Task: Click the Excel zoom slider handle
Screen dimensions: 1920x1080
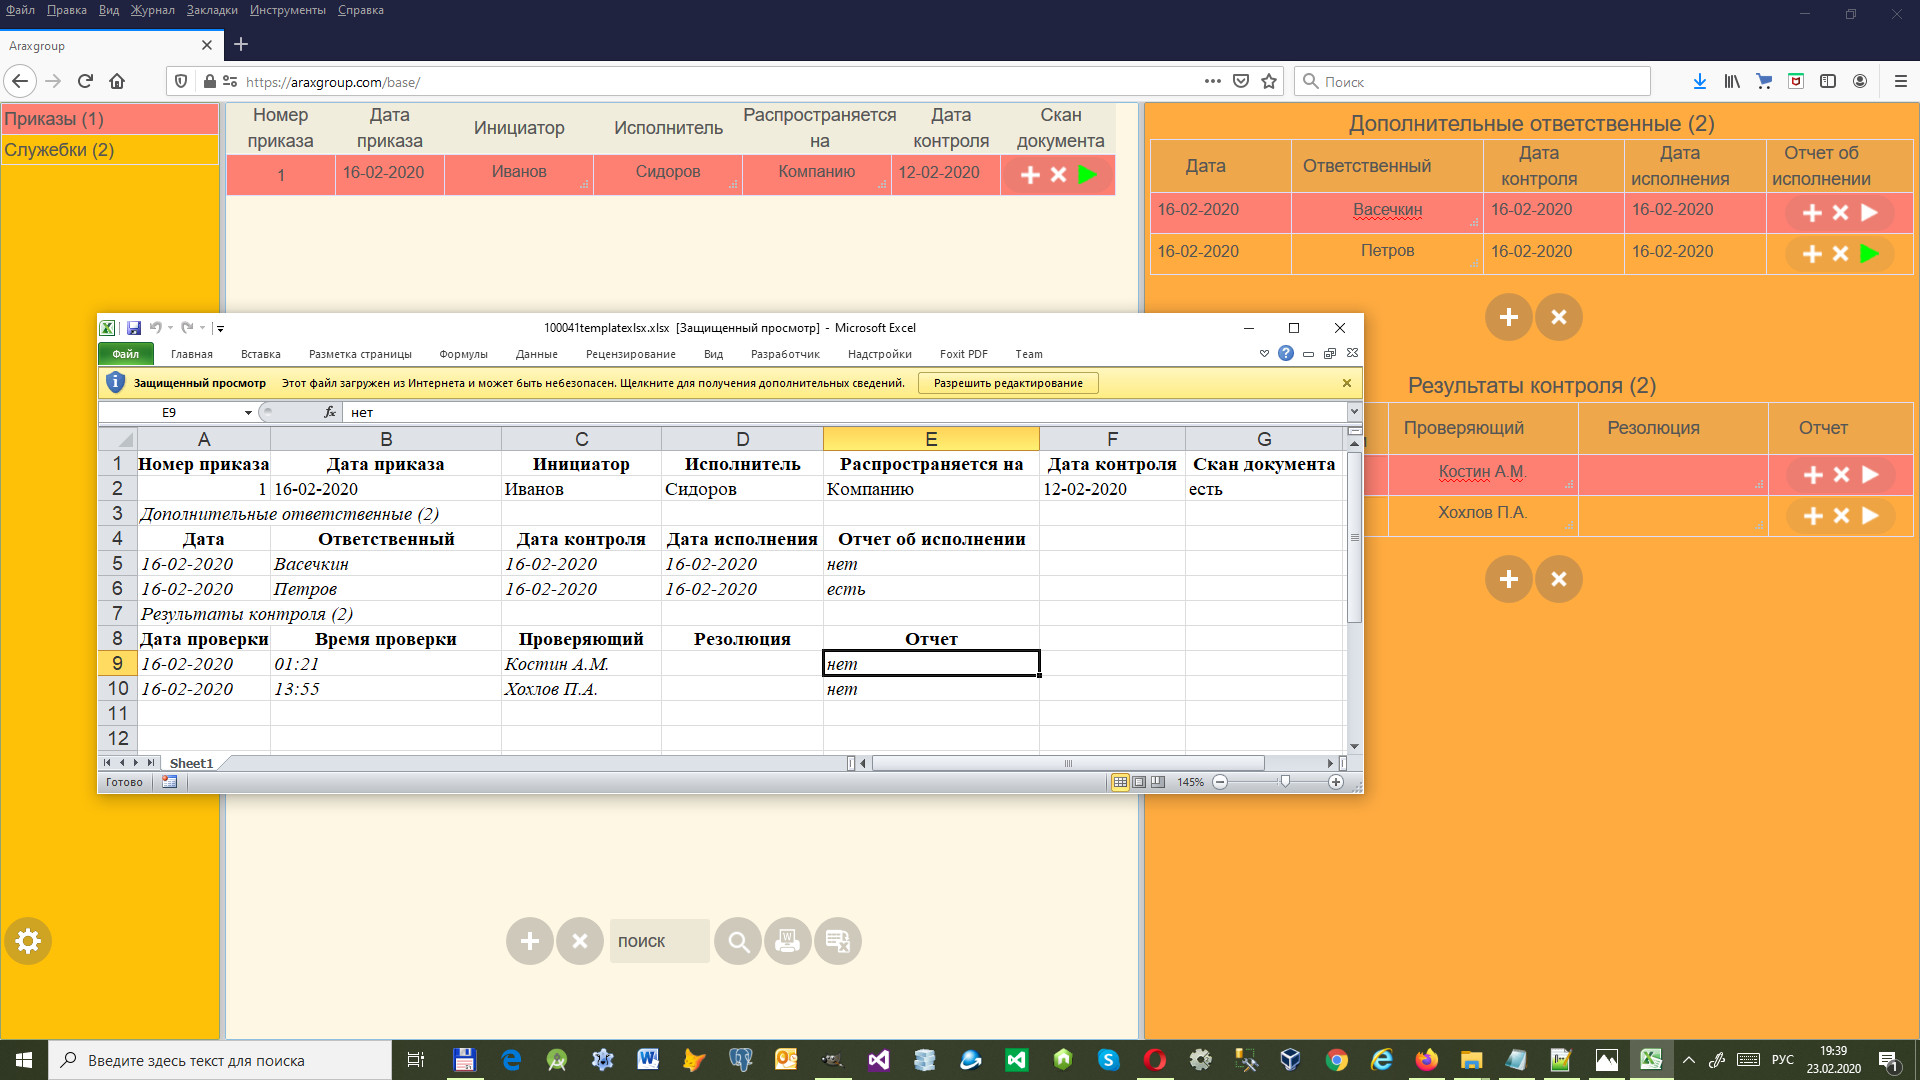Action: pyautogui.click(x=1285, y=782)
